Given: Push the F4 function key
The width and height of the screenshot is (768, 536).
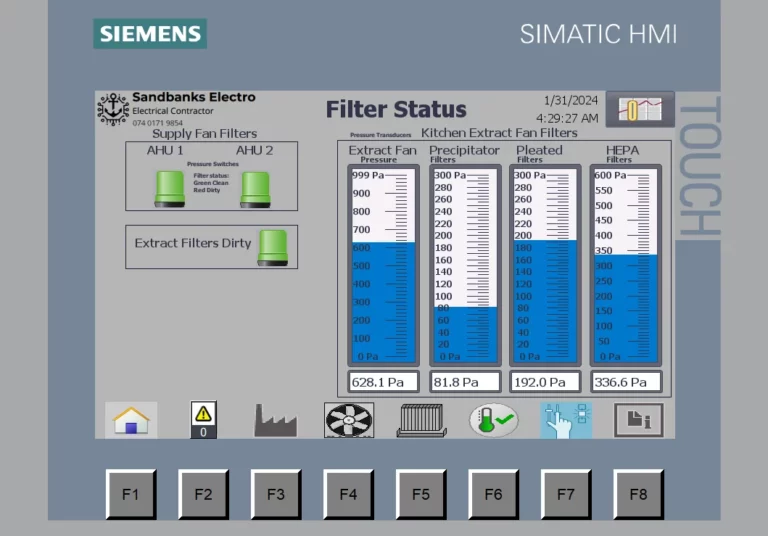Looking at the screenshot, I should coord(348,494).
